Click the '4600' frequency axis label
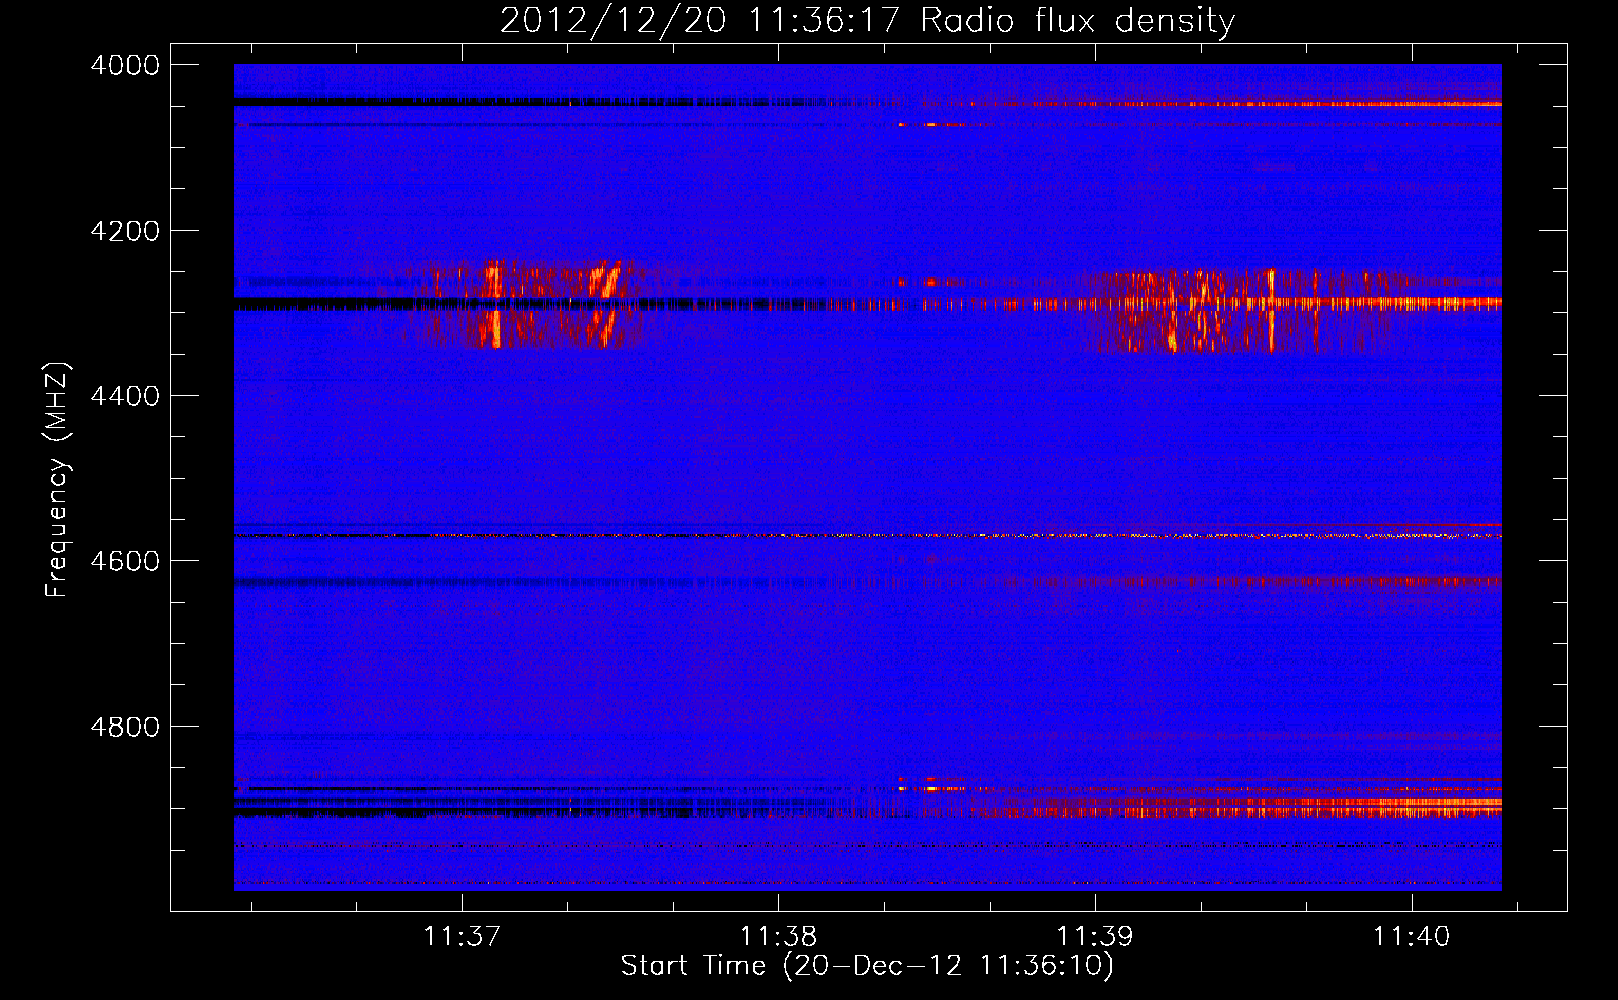Image resolution: width=1618 pixels, height=1000 pixels. 125,561
